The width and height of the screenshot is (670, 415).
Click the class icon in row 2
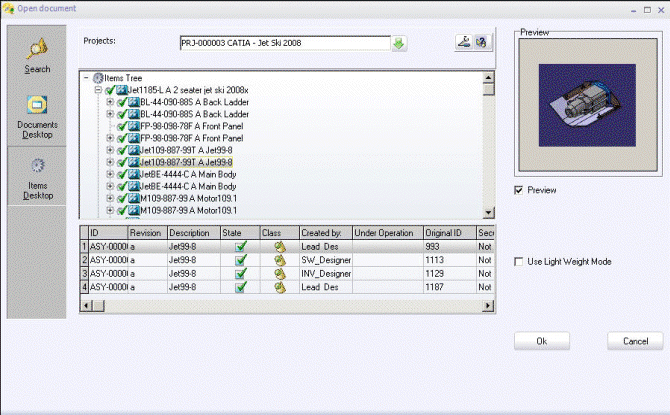[x=280, y=260]
